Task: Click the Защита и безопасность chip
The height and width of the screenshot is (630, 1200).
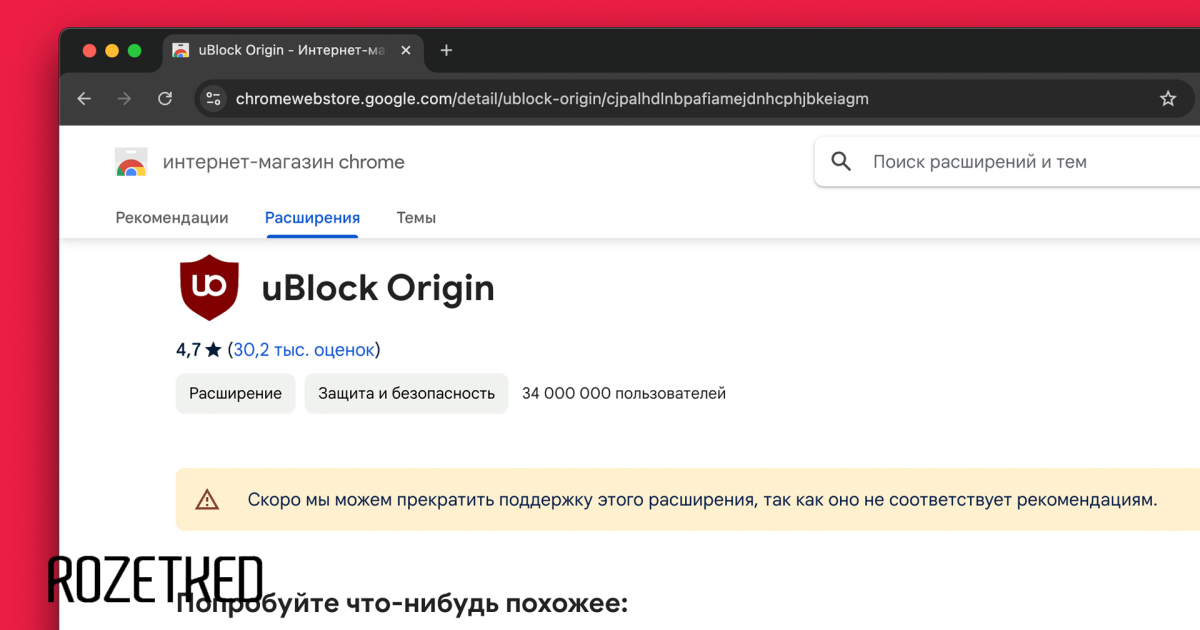Action: [x=406, y=394]
